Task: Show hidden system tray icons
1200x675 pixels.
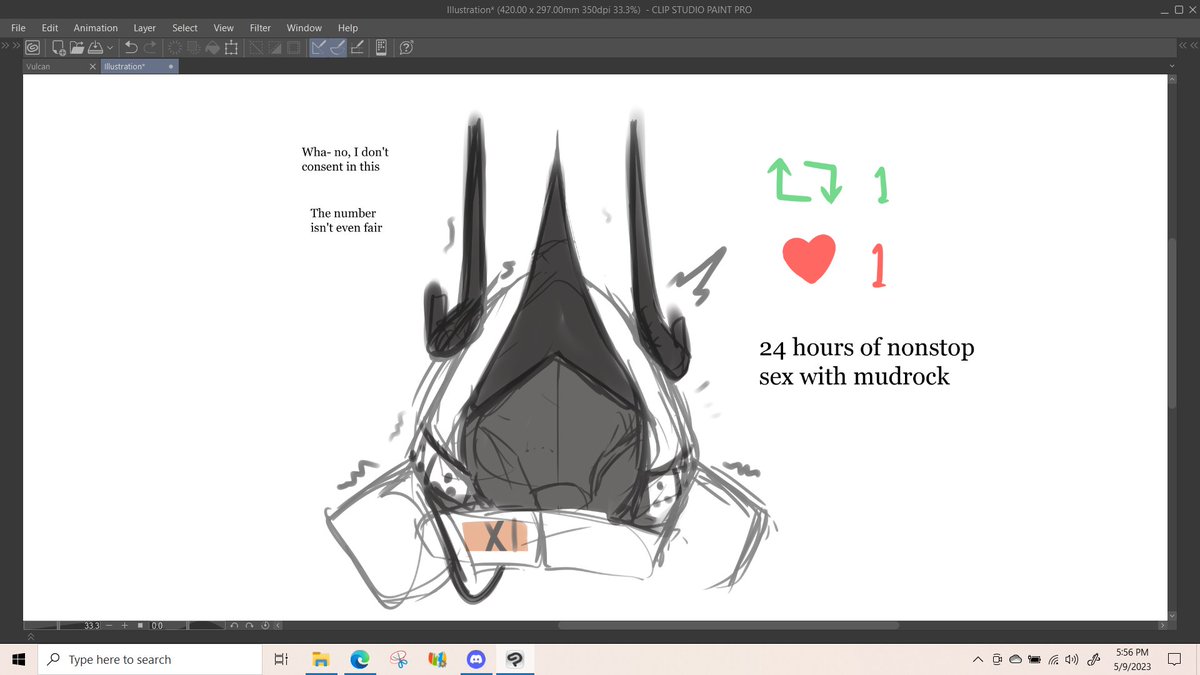Action: pyautogui.click(x=979, y=659)
